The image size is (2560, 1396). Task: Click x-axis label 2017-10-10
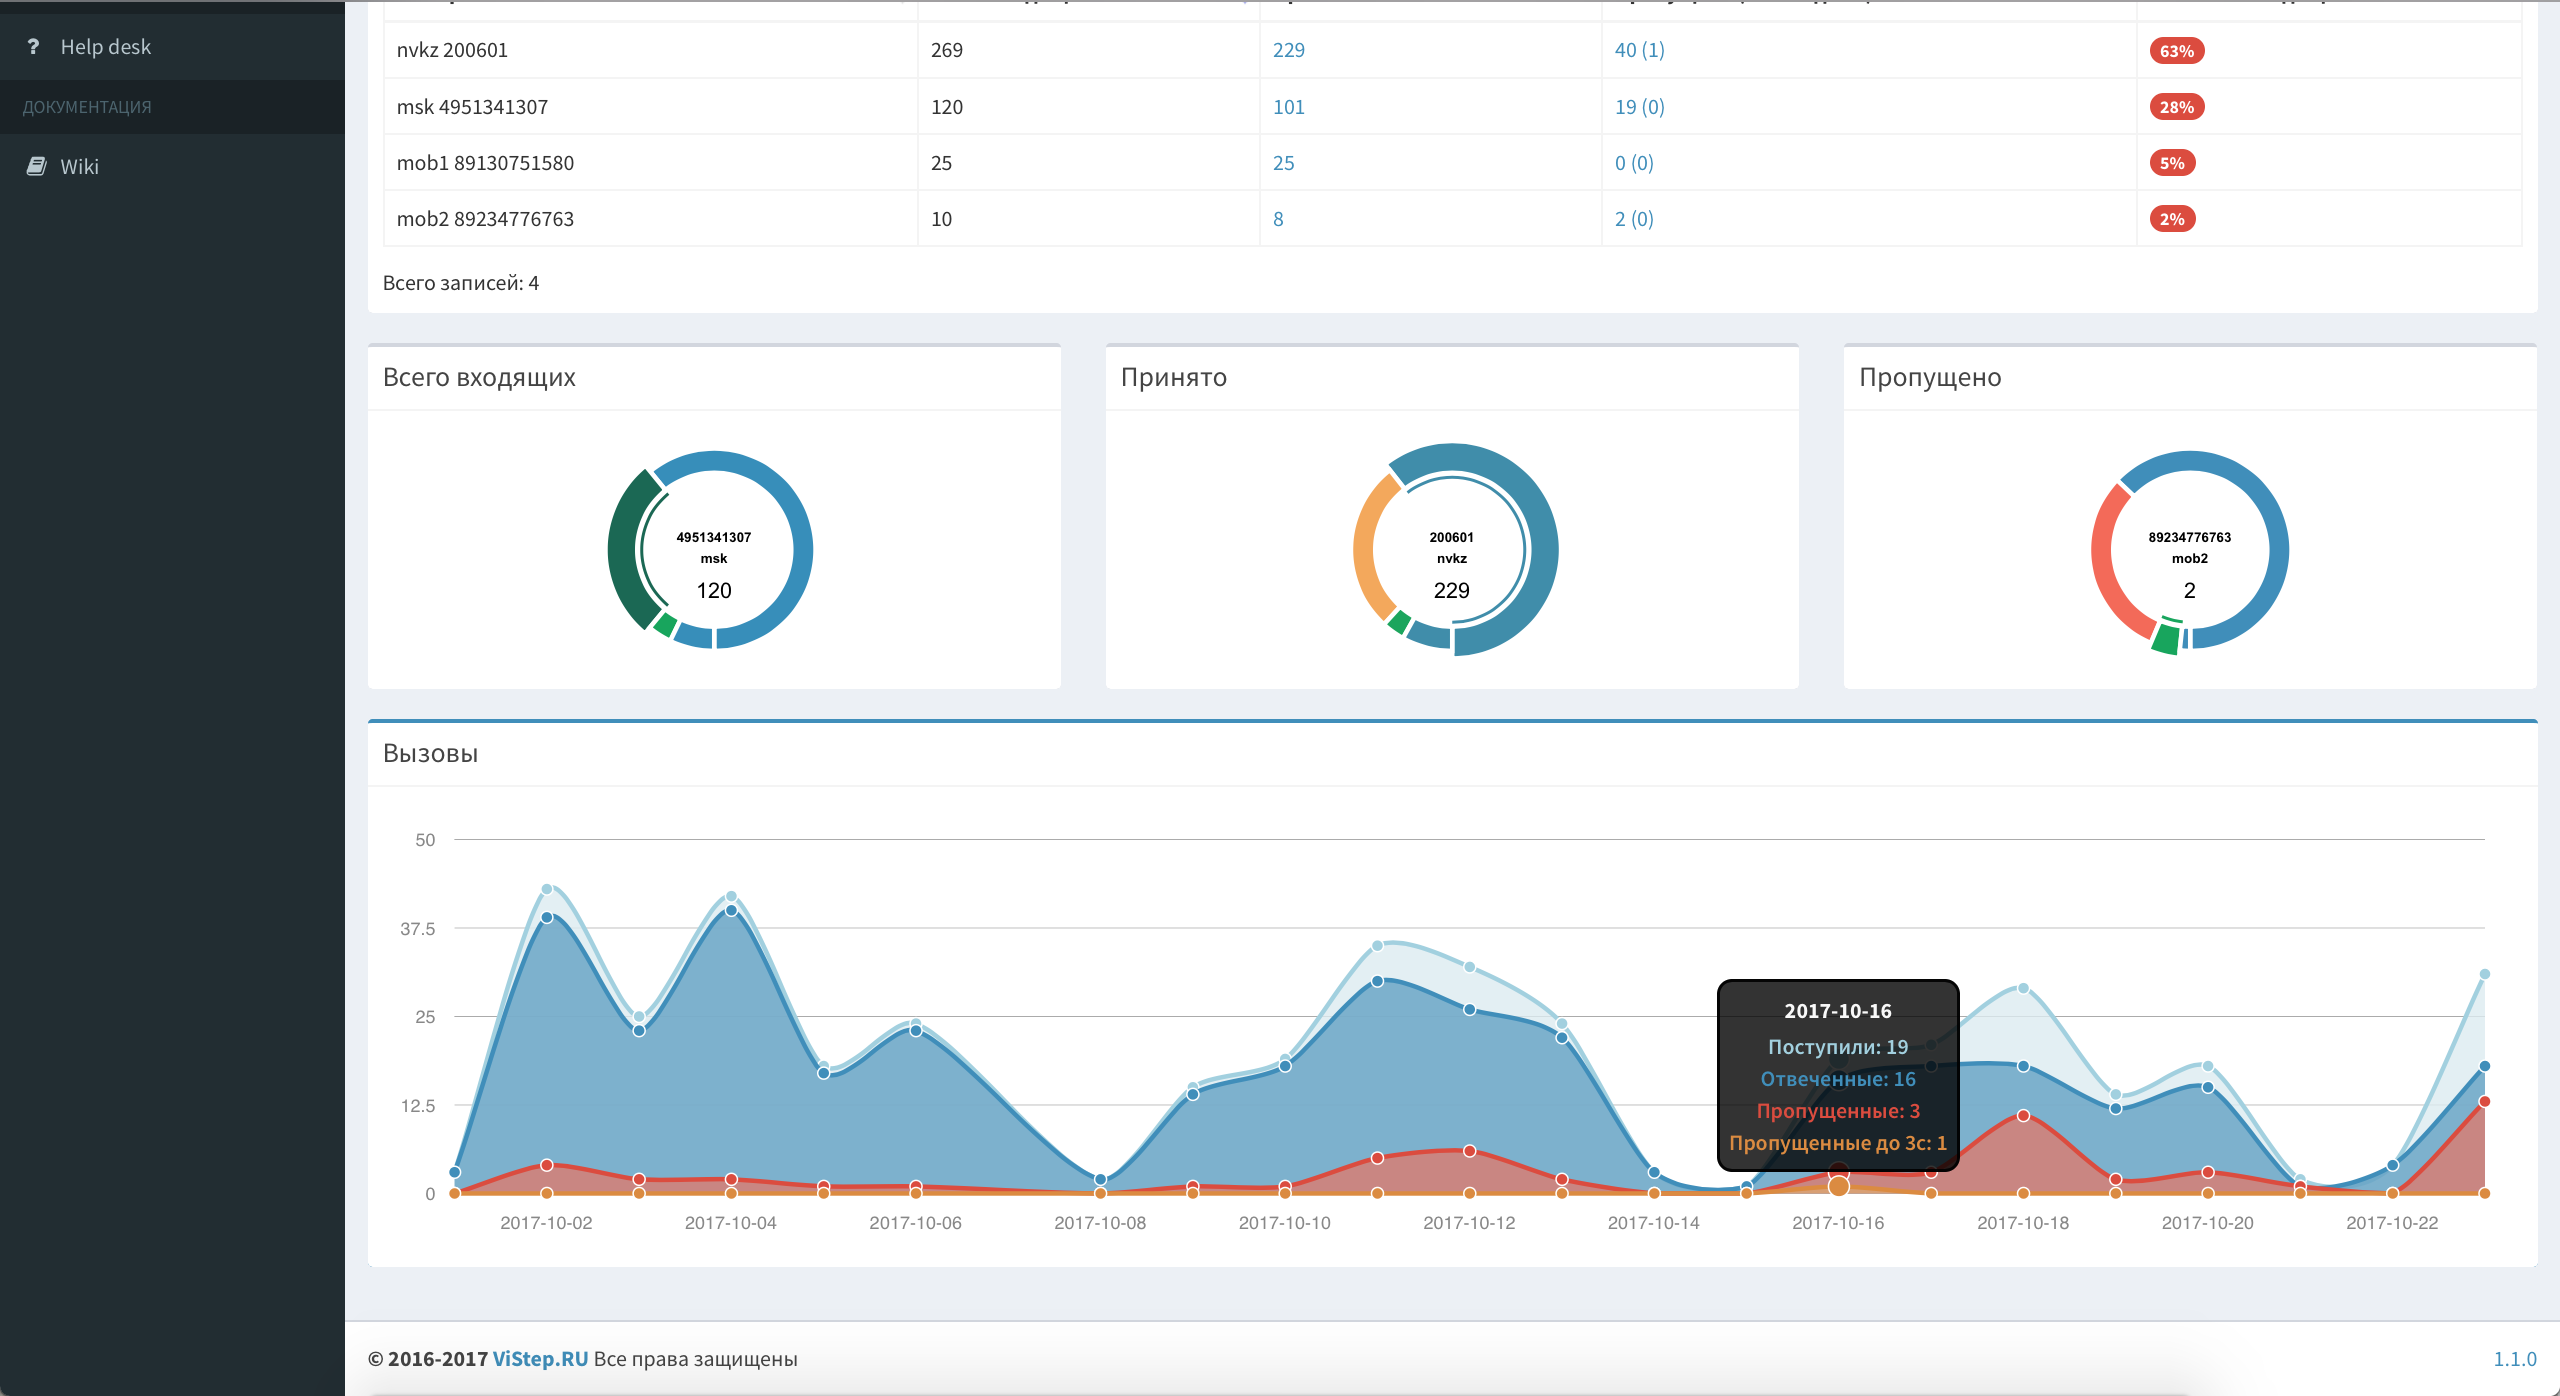(x=1284, y=1223)
